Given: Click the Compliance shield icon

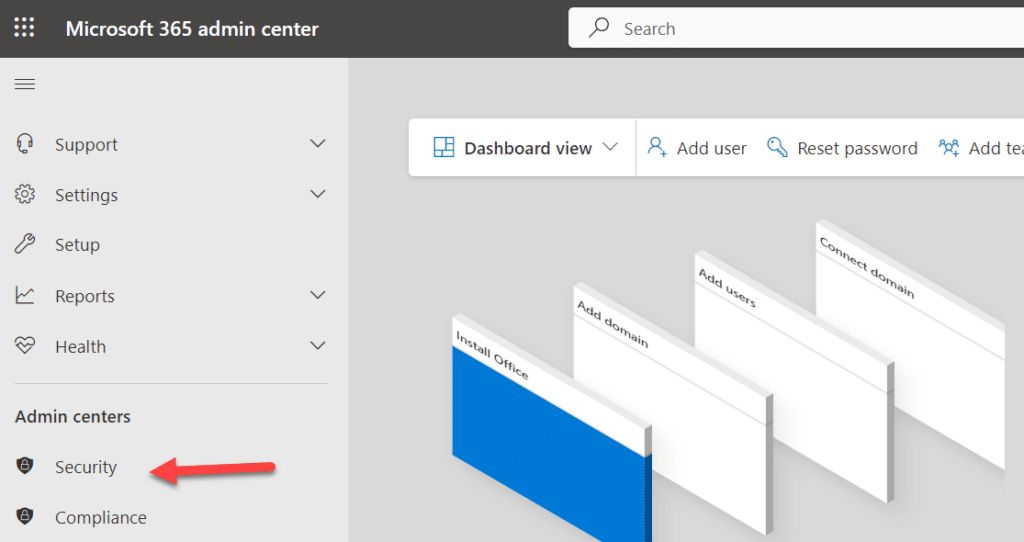Looking at the screenshot, I should (x=25, y=516).
